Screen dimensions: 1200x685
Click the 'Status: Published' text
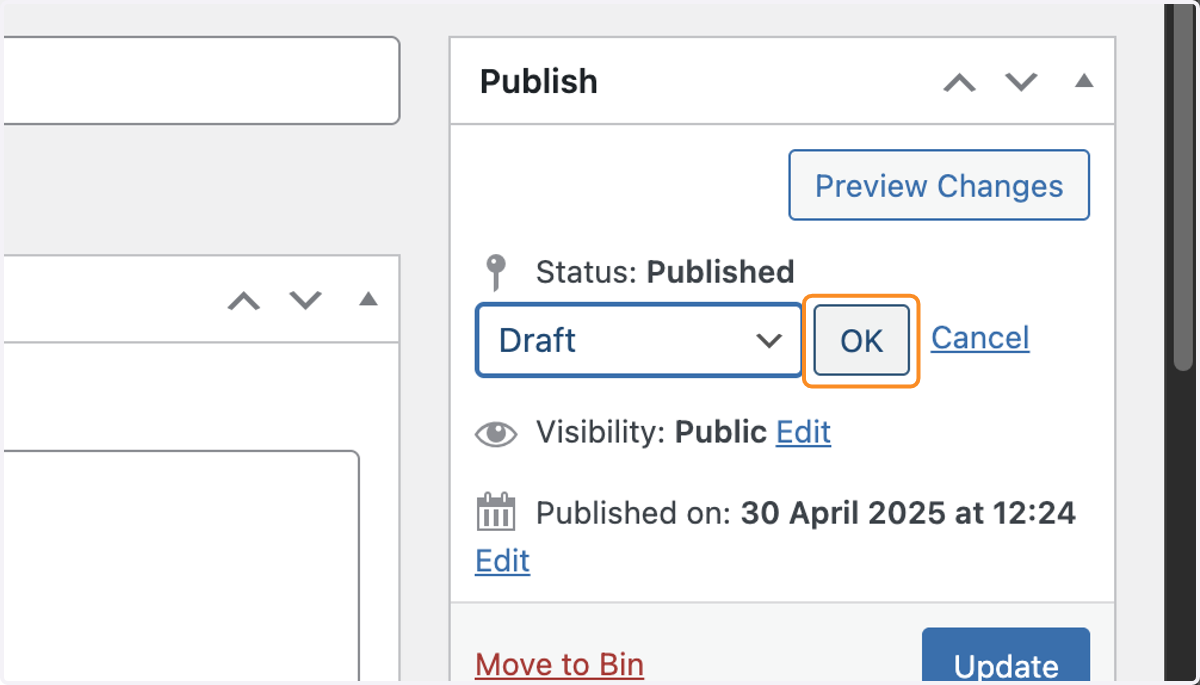pos(665,272)
